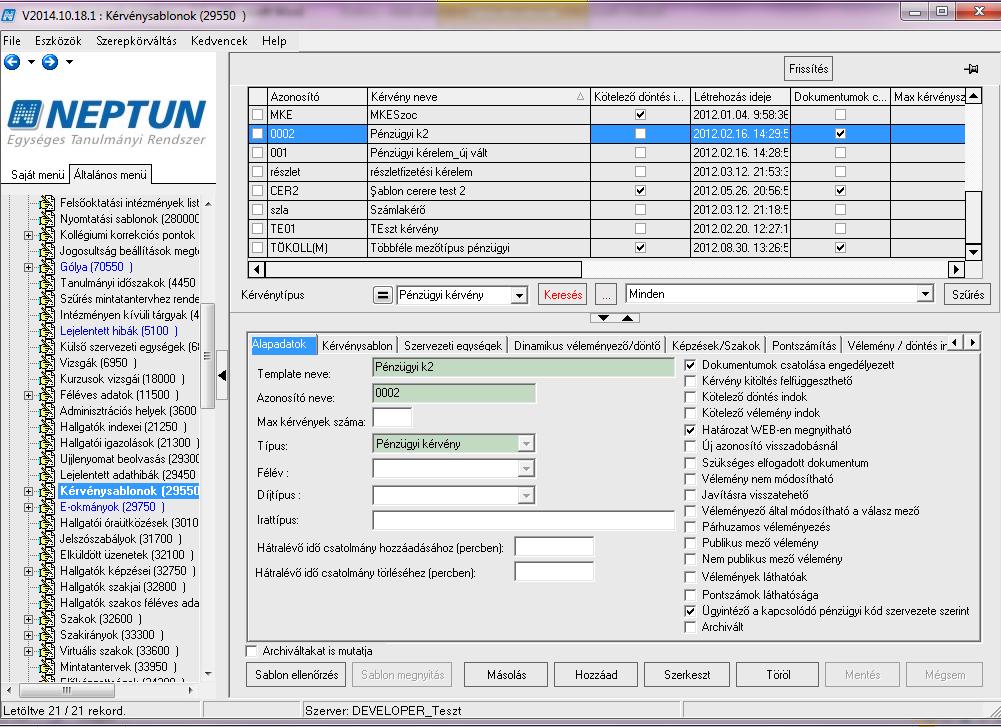Click the tree icon of Szakirányok (33300)
The height and width of the screenshot is (727, 1001).
(x=47, y=634)
